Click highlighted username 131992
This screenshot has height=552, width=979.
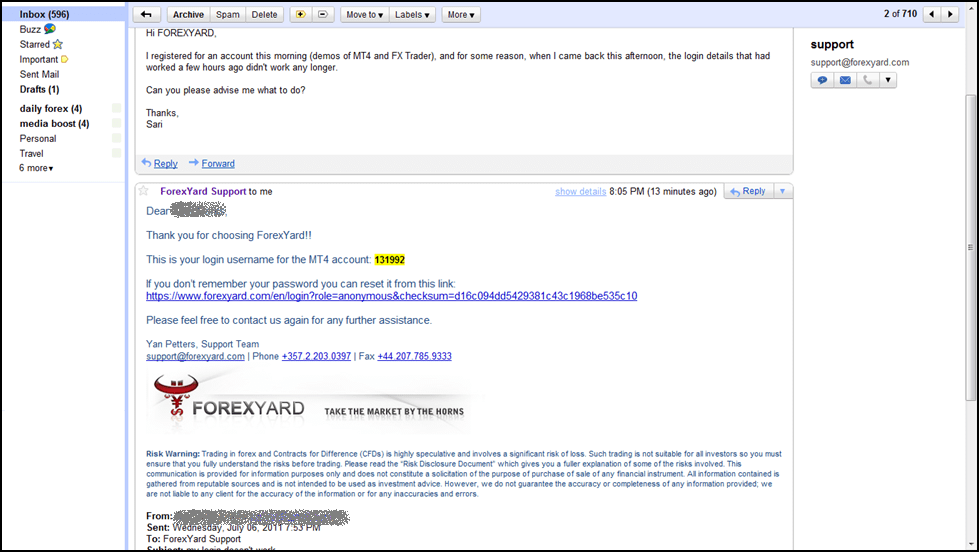point(390,260)
